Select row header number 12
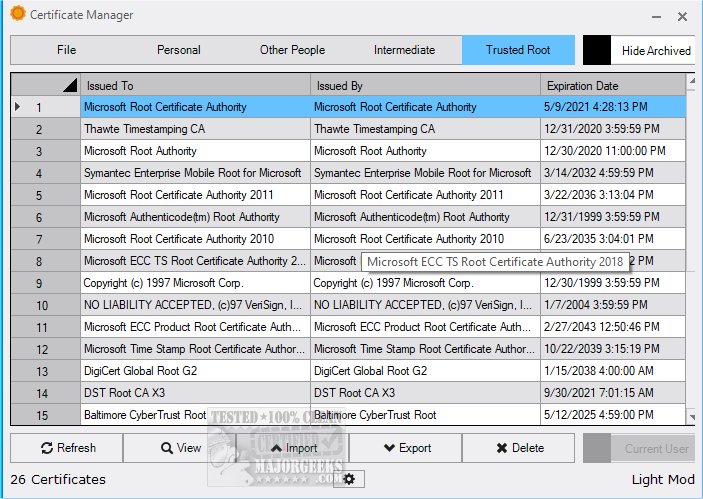 tap(46, 349)
